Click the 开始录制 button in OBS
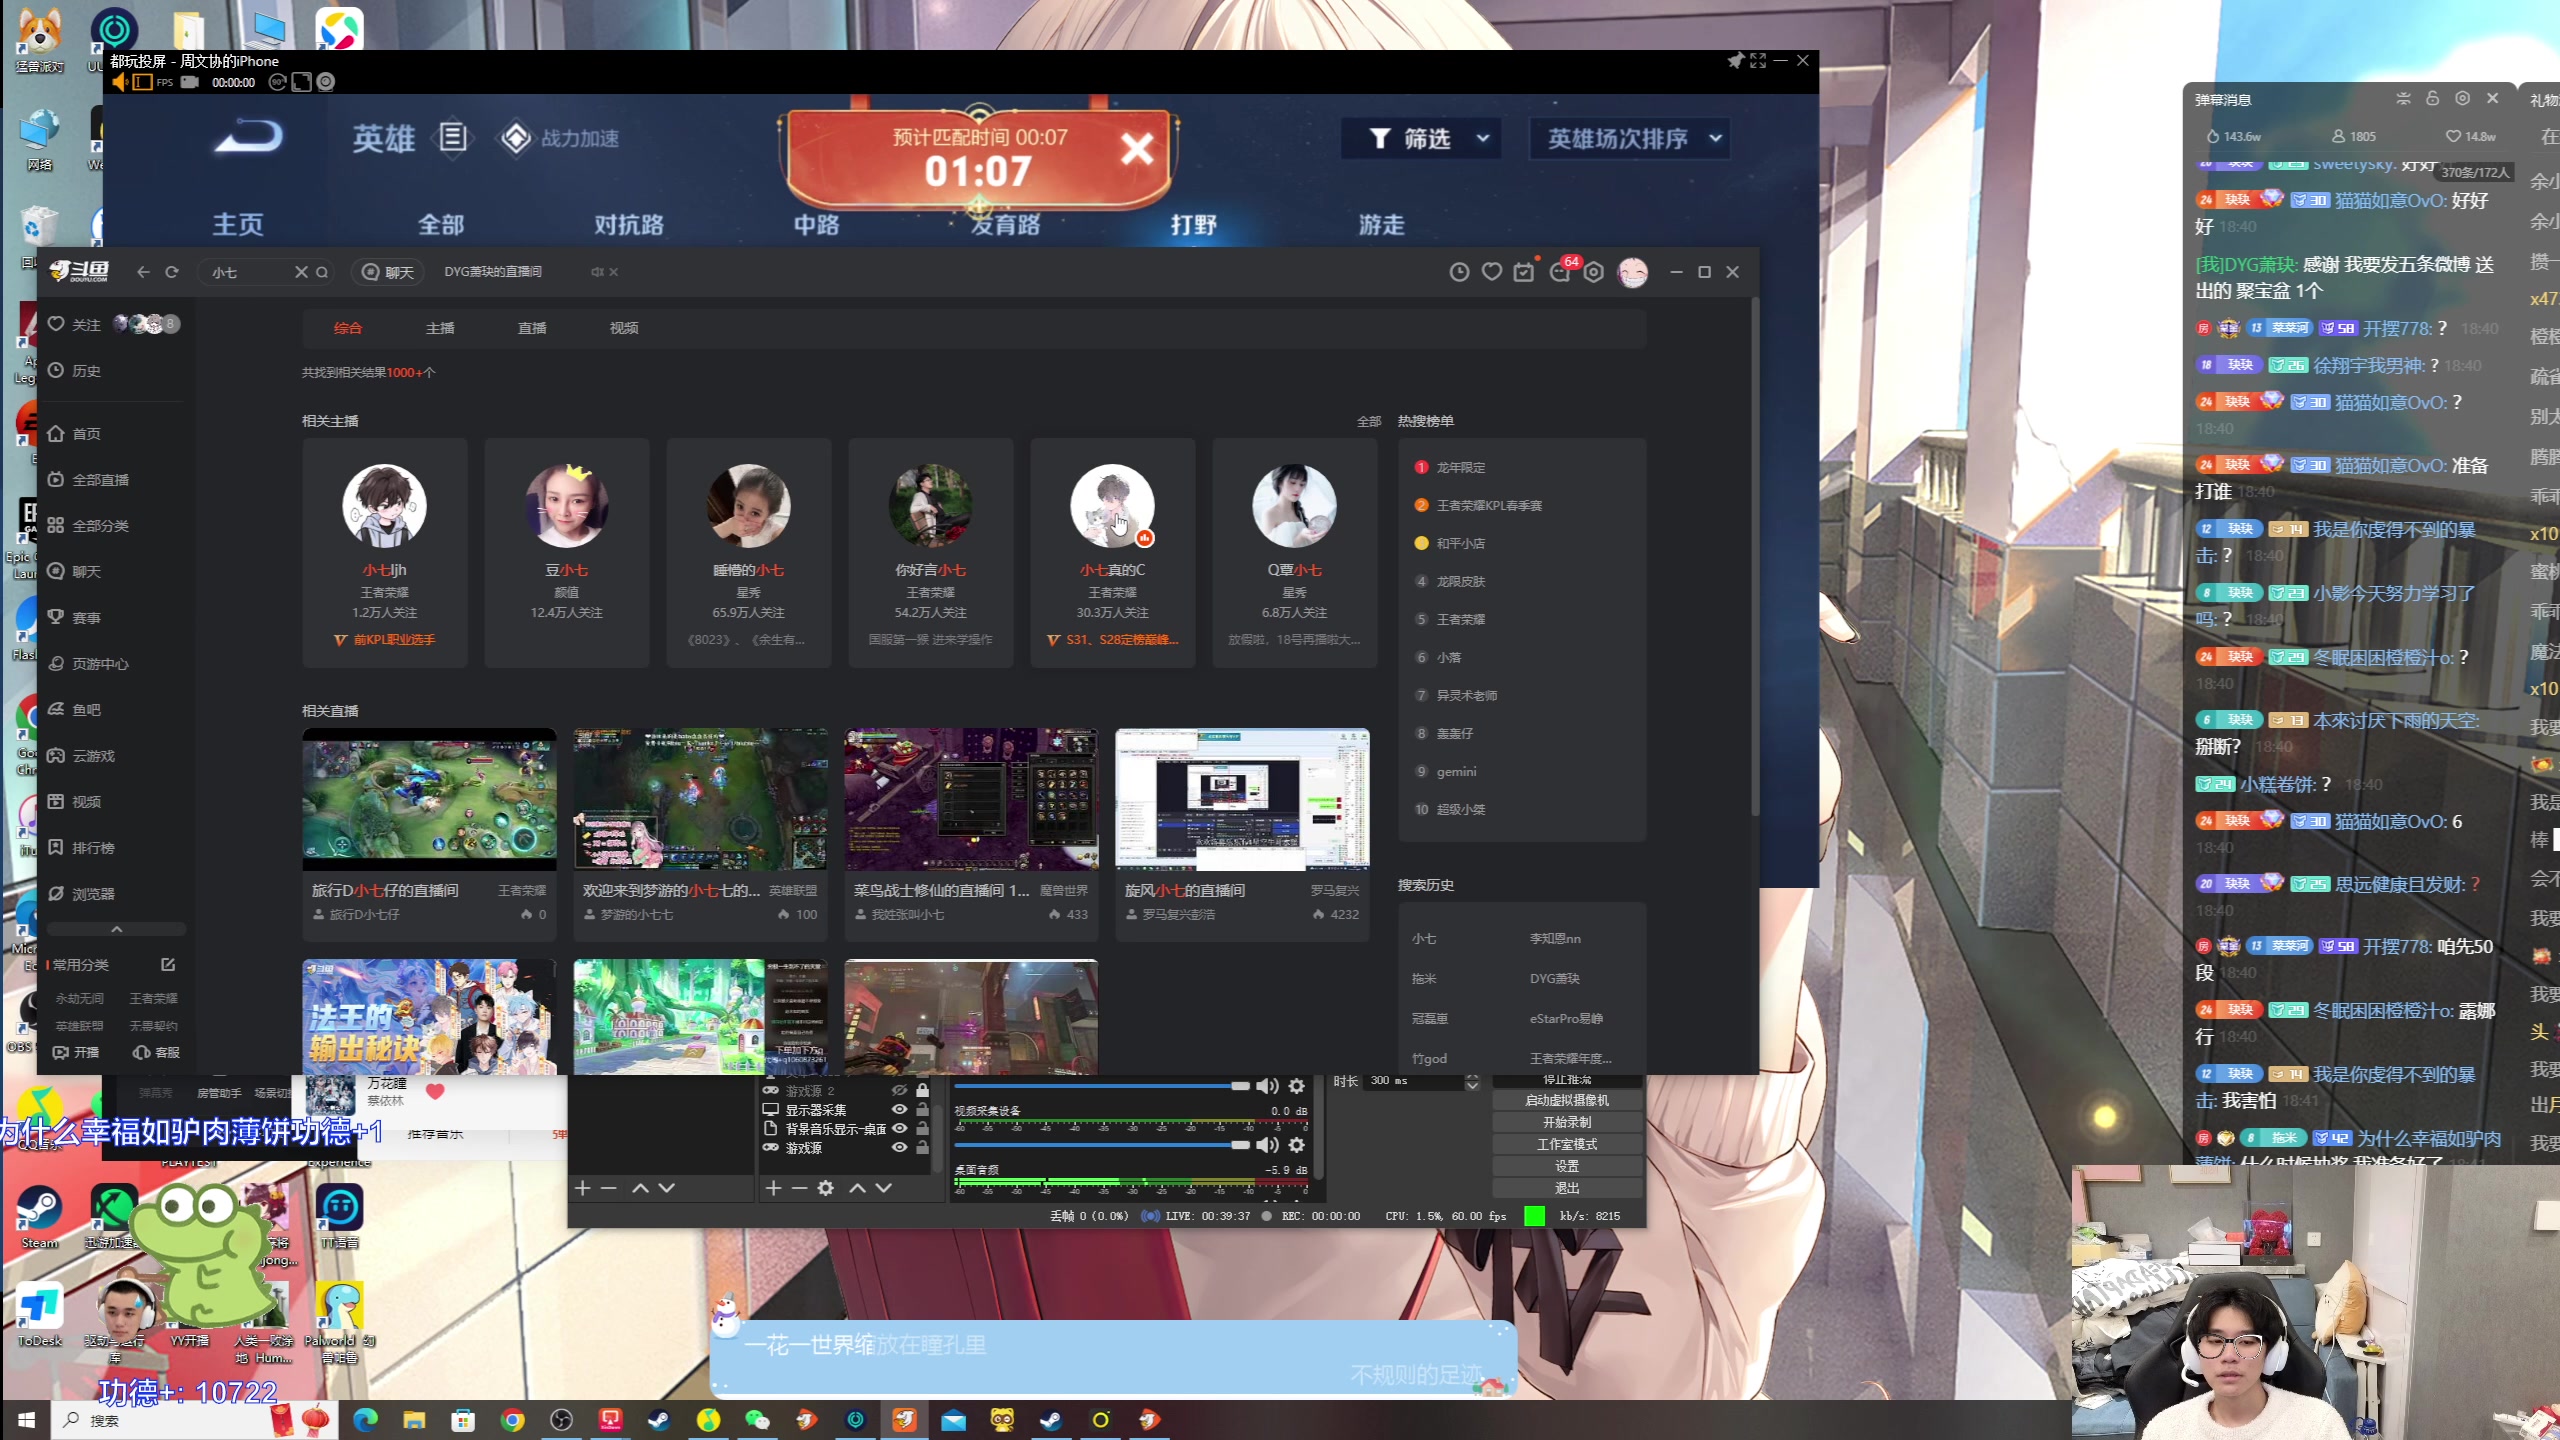Screen dimensions: 2560x1440 (x=1566, y=1122)
